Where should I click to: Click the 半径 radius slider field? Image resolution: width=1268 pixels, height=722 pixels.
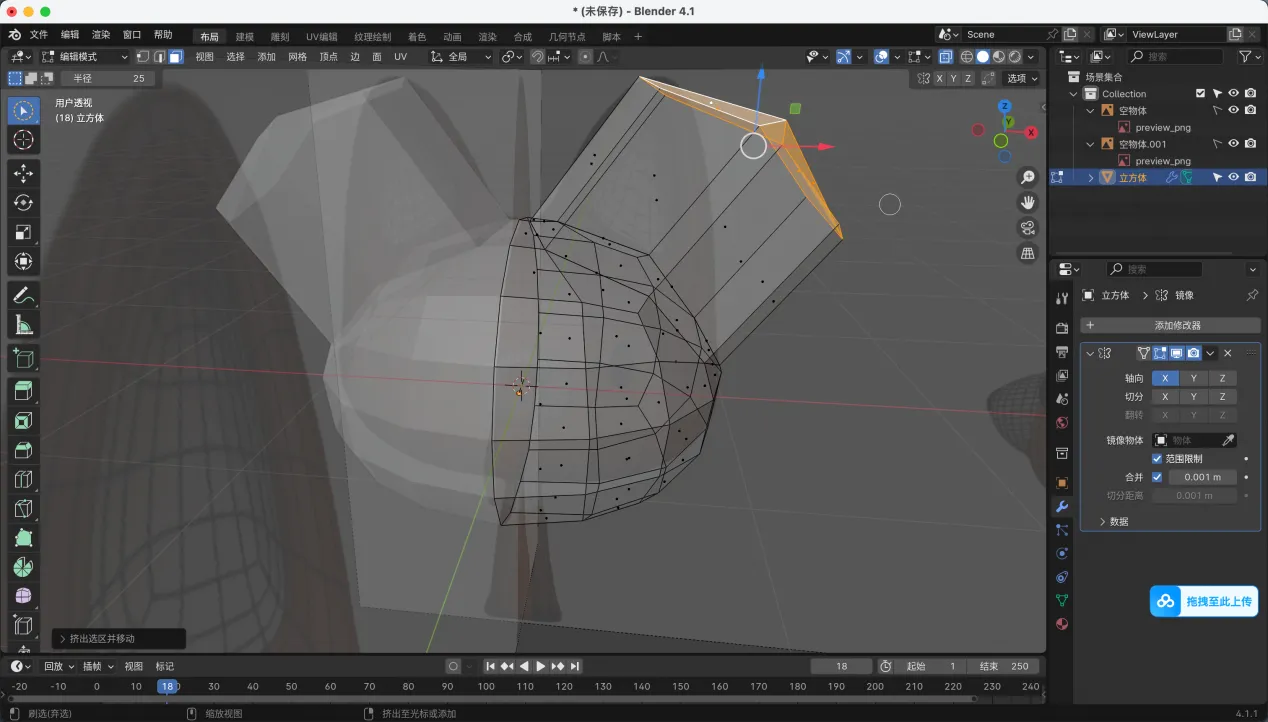point(108,78)
